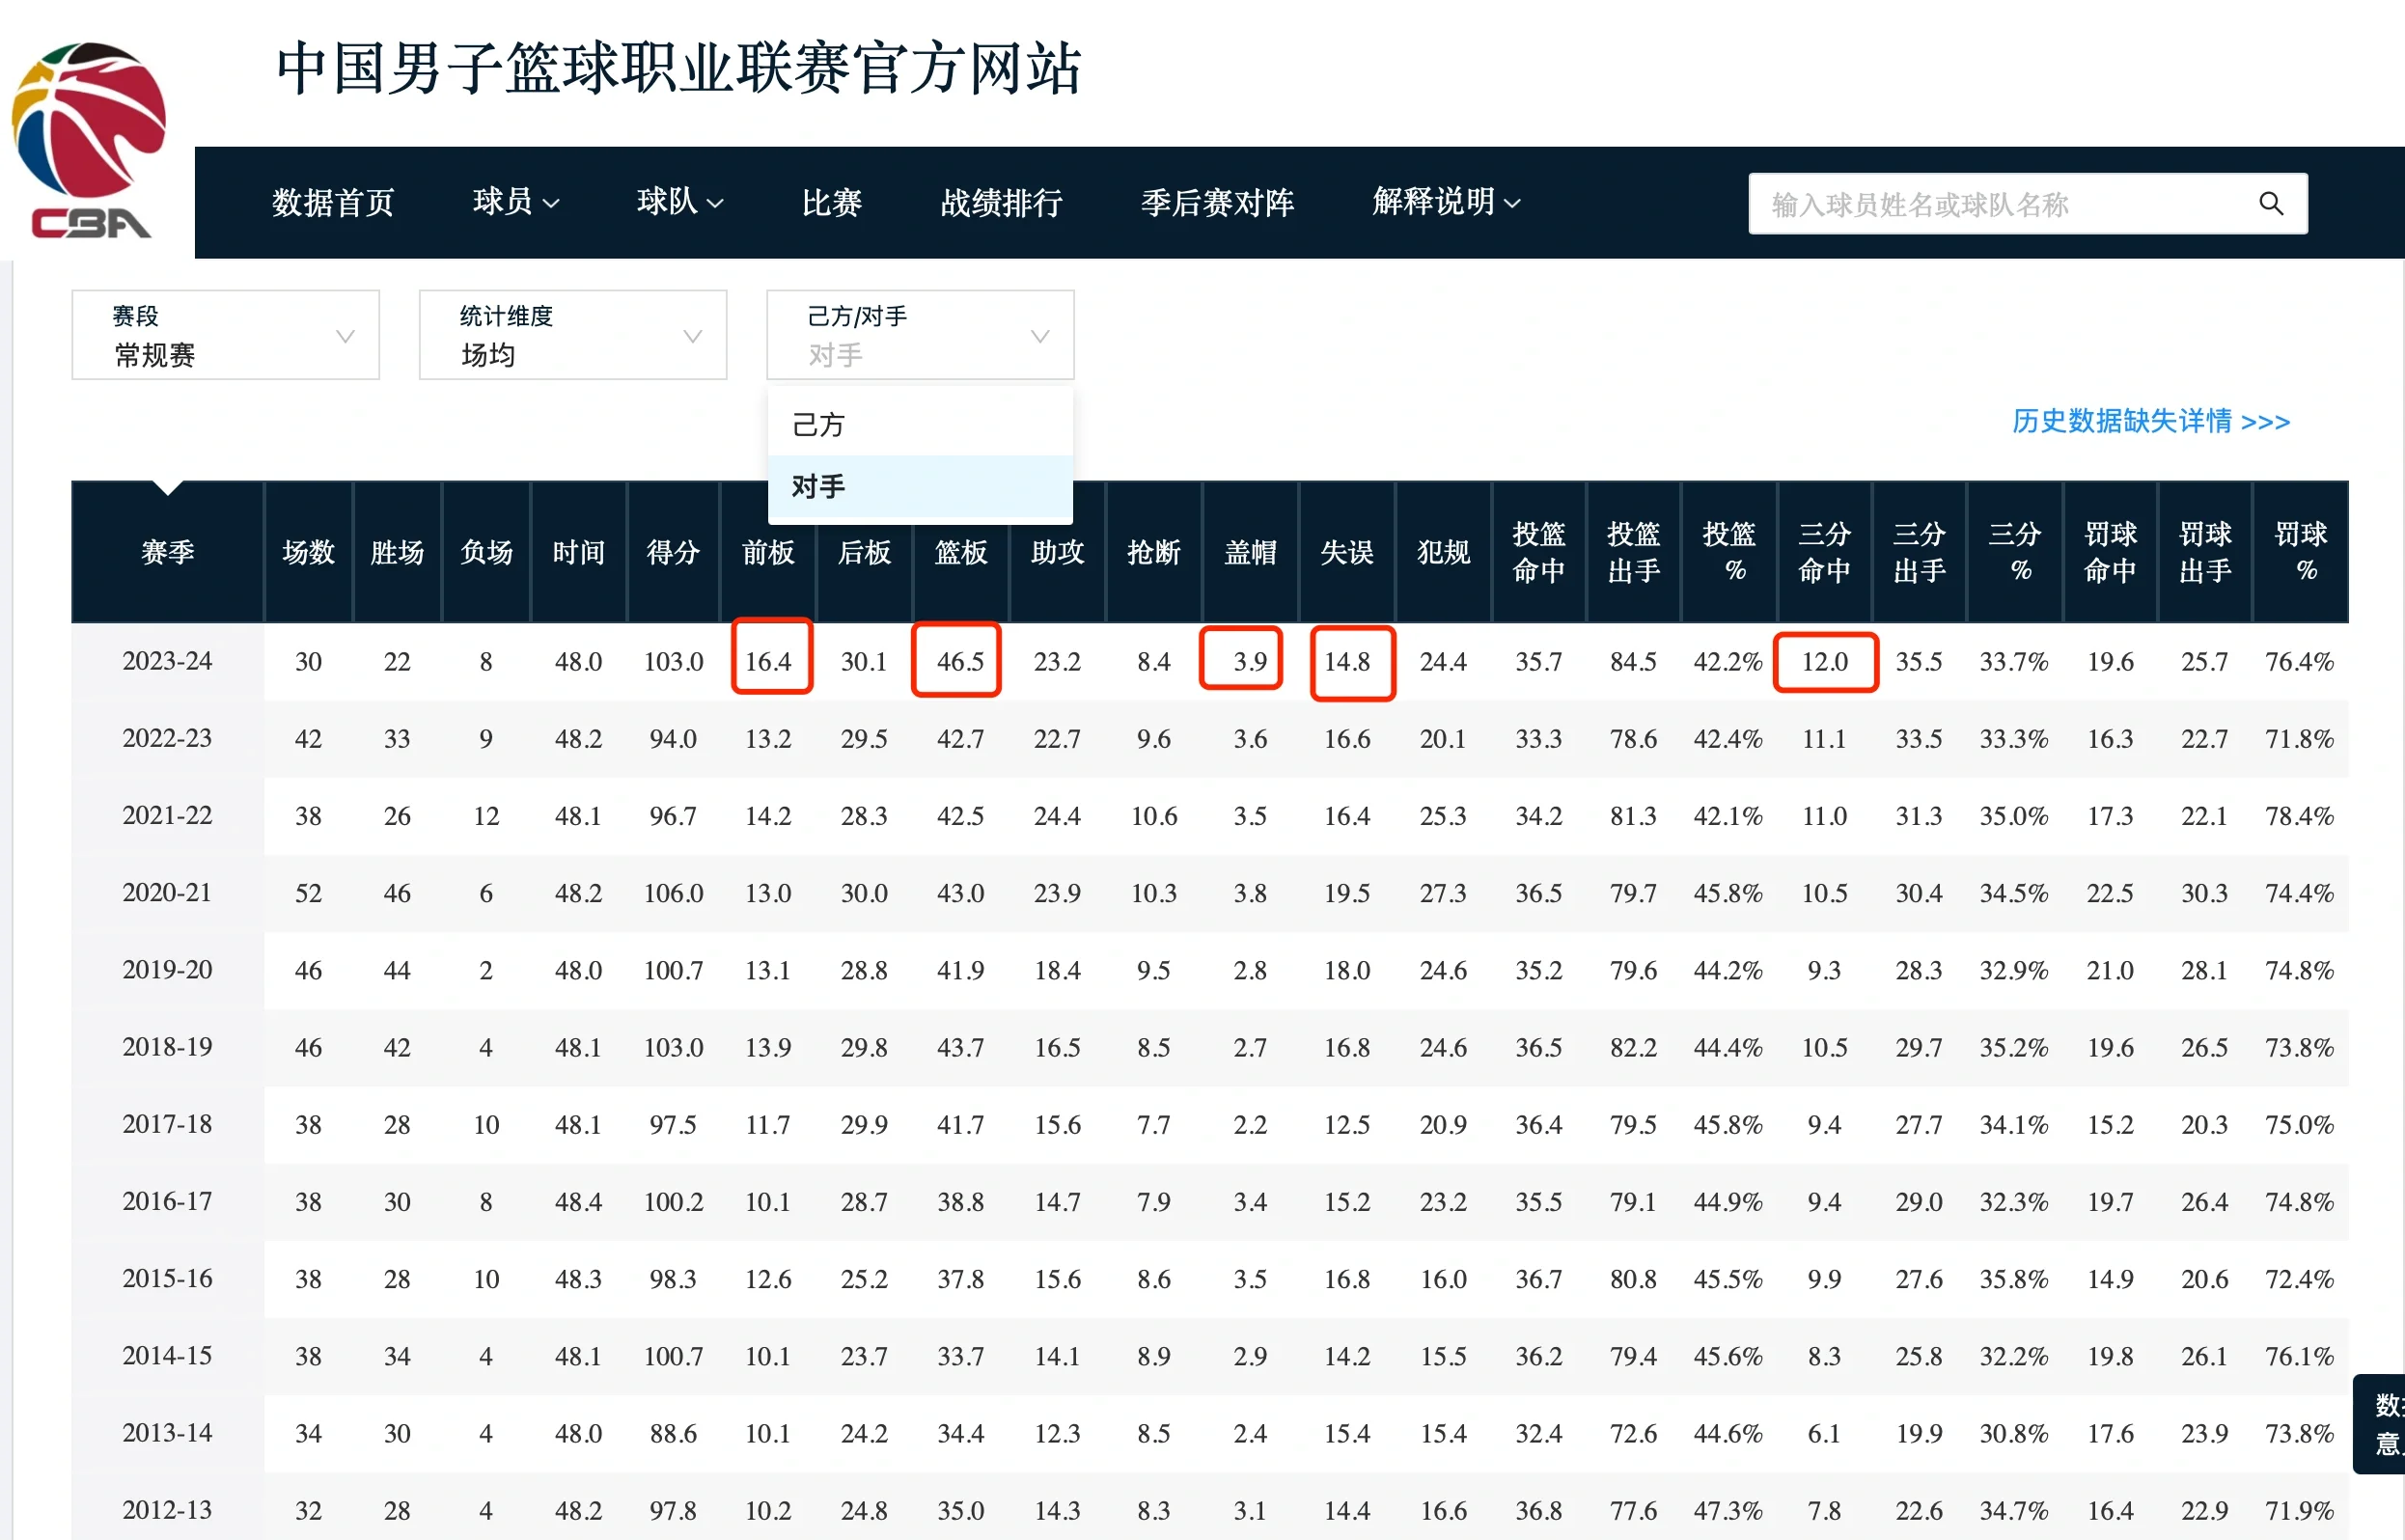The image size is (2405, 1540).
Task: Select 己方 from the open dropdown
Action: pyautogui.click(x=817, y=424)
